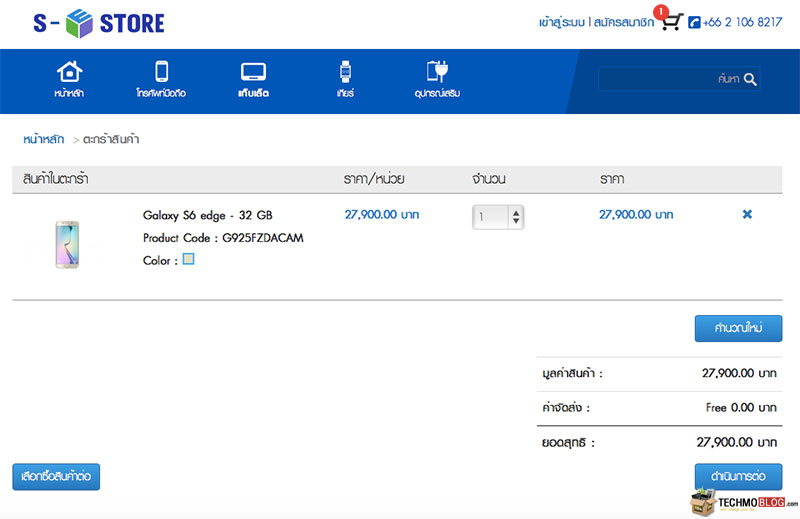Select the gold color swatch
The height and width of the screenshot is (519, 800).
(188, 259)
